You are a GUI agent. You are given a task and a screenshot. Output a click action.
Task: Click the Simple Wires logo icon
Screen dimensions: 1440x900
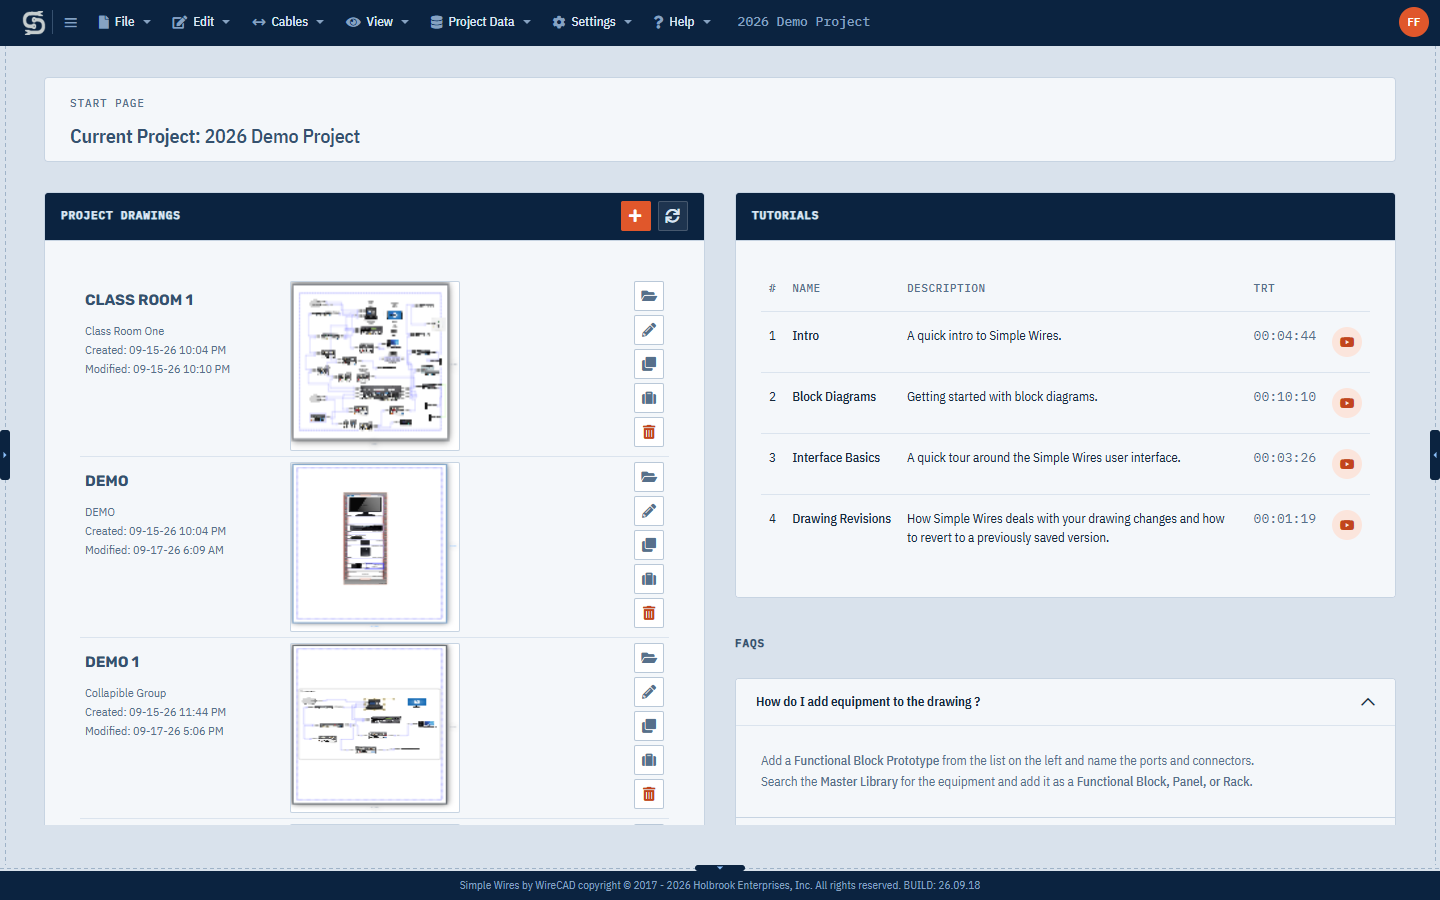coord(34,22)
